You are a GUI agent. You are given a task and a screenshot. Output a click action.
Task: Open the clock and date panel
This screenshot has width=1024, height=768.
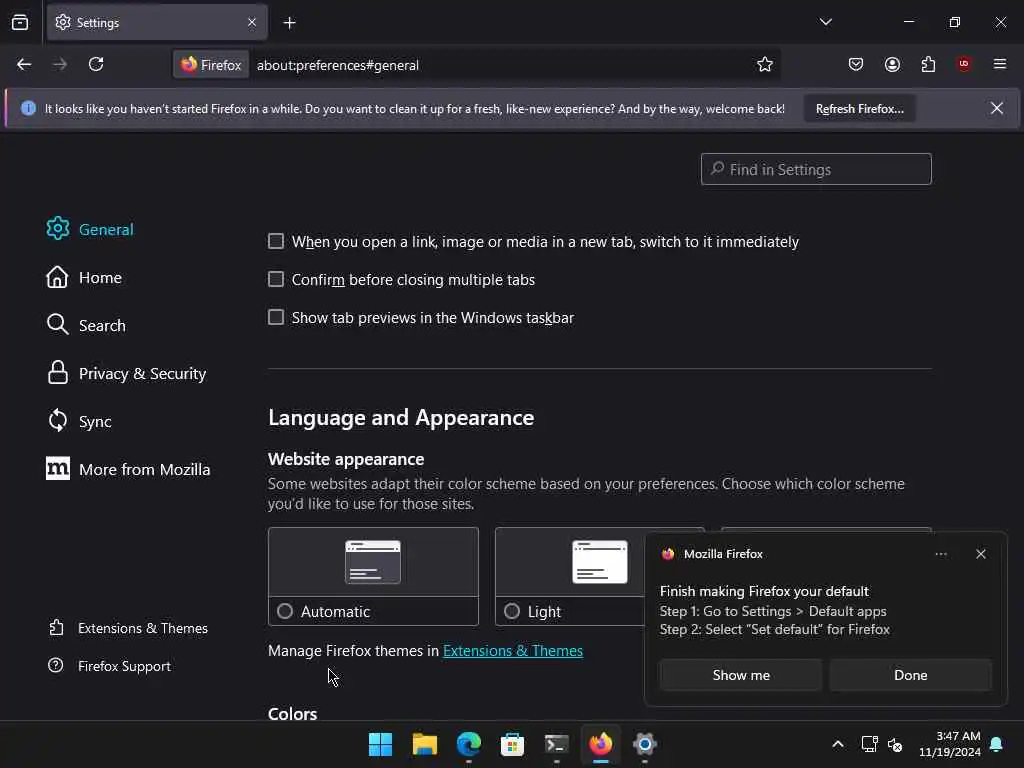pos(950,744)
